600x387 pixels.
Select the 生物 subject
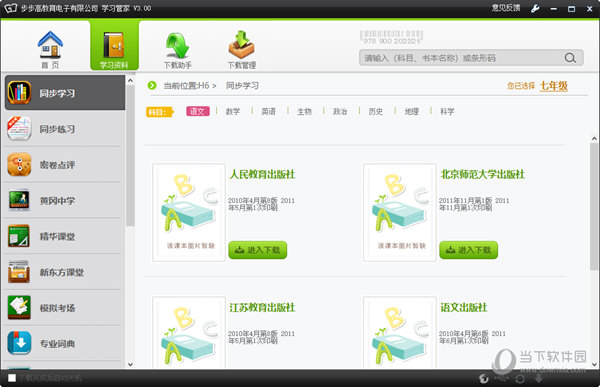click(304, 111)
